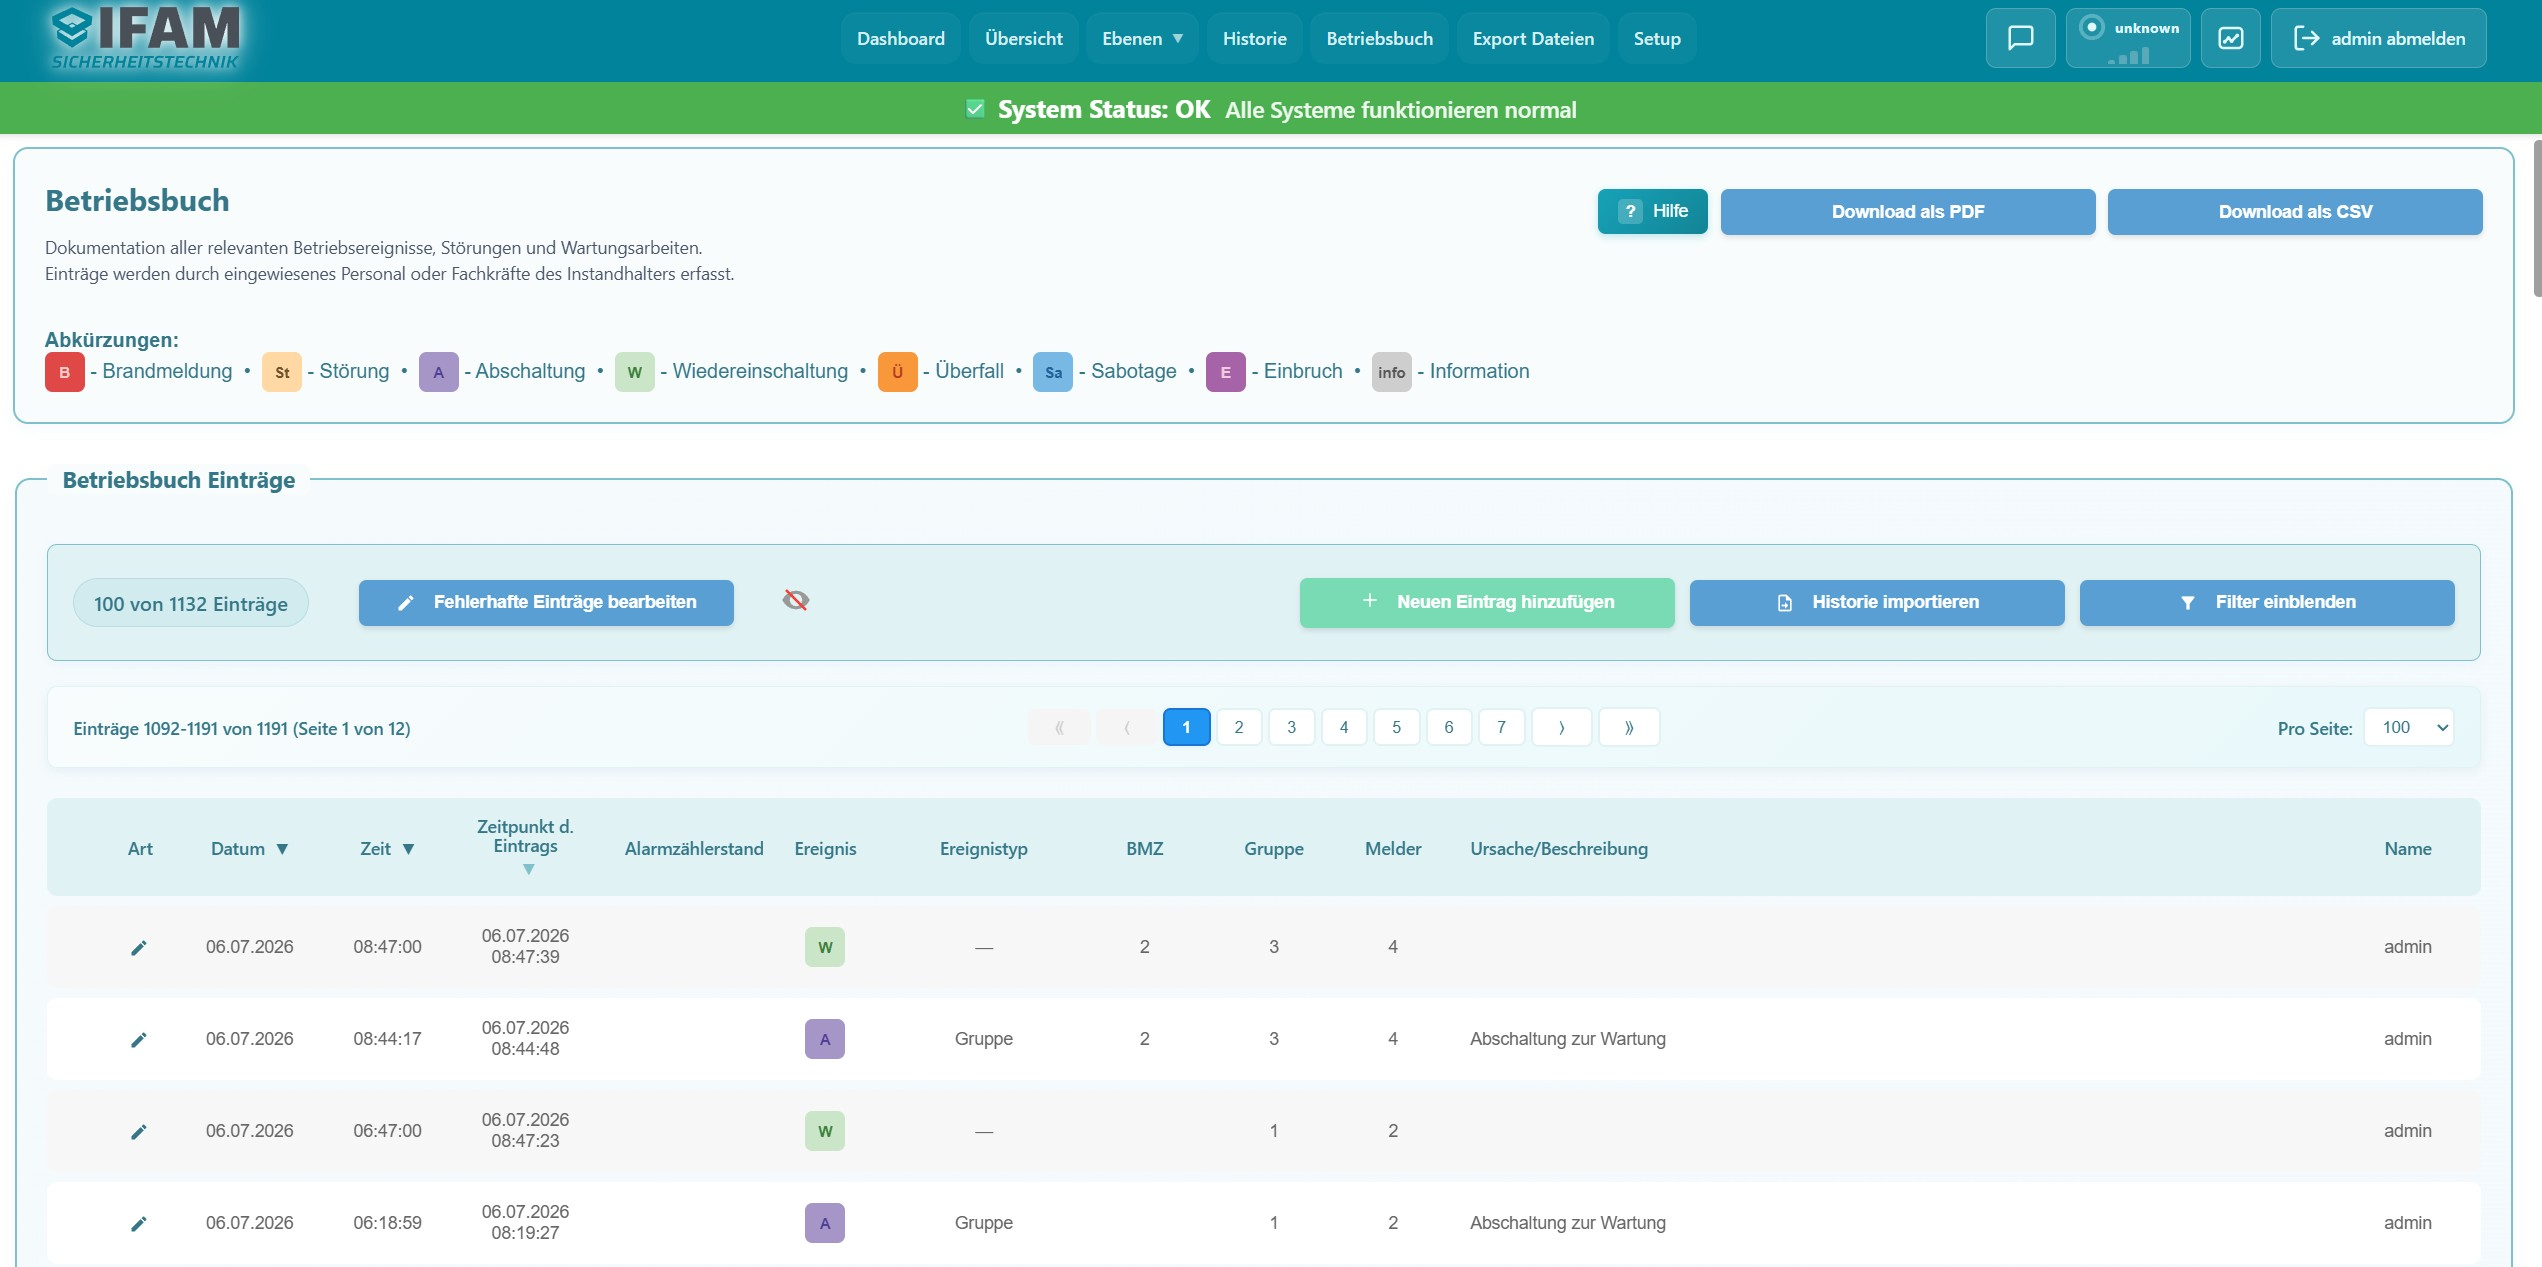
Task: Open the Historie menu item
Action: [x=1254, y=38]
